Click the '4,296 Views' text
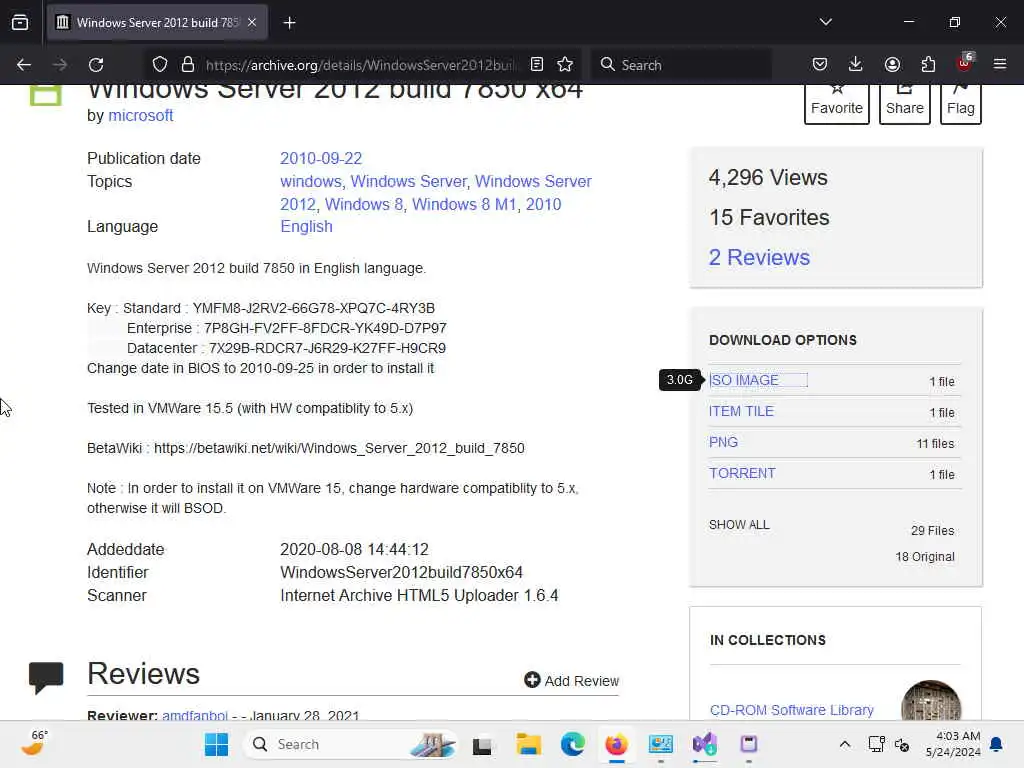 [768, 178]
